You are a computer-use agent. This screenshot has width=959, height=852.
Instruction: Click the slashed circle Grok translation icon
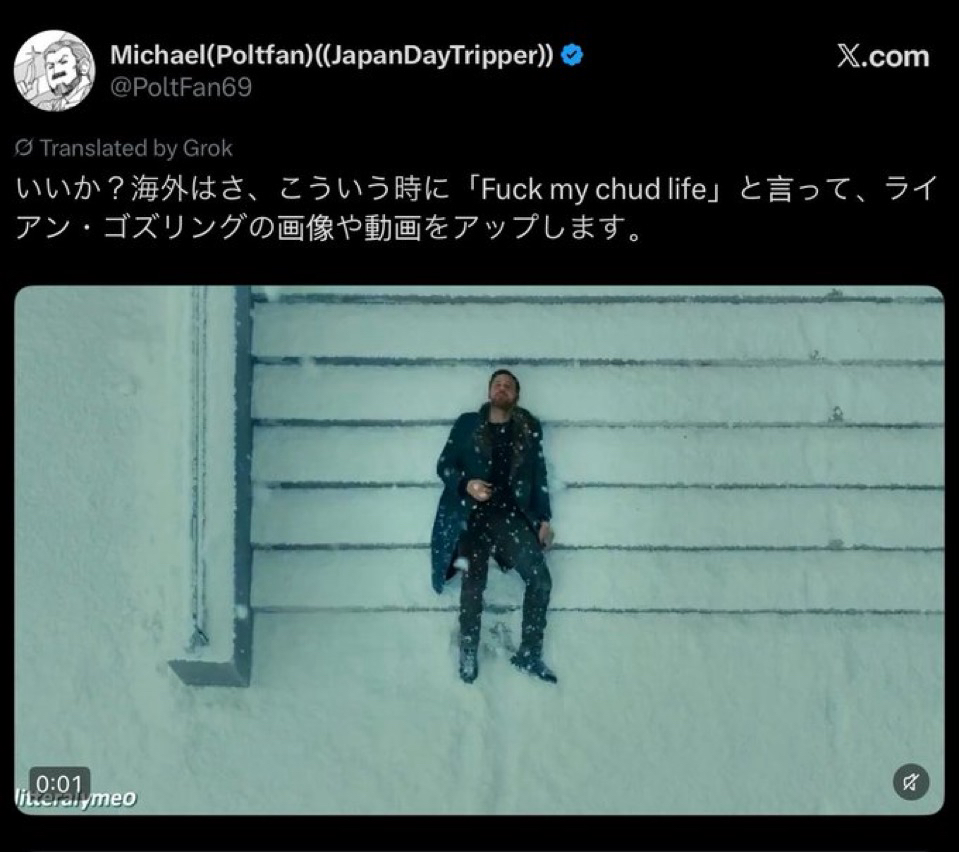[x=23, y=148]
